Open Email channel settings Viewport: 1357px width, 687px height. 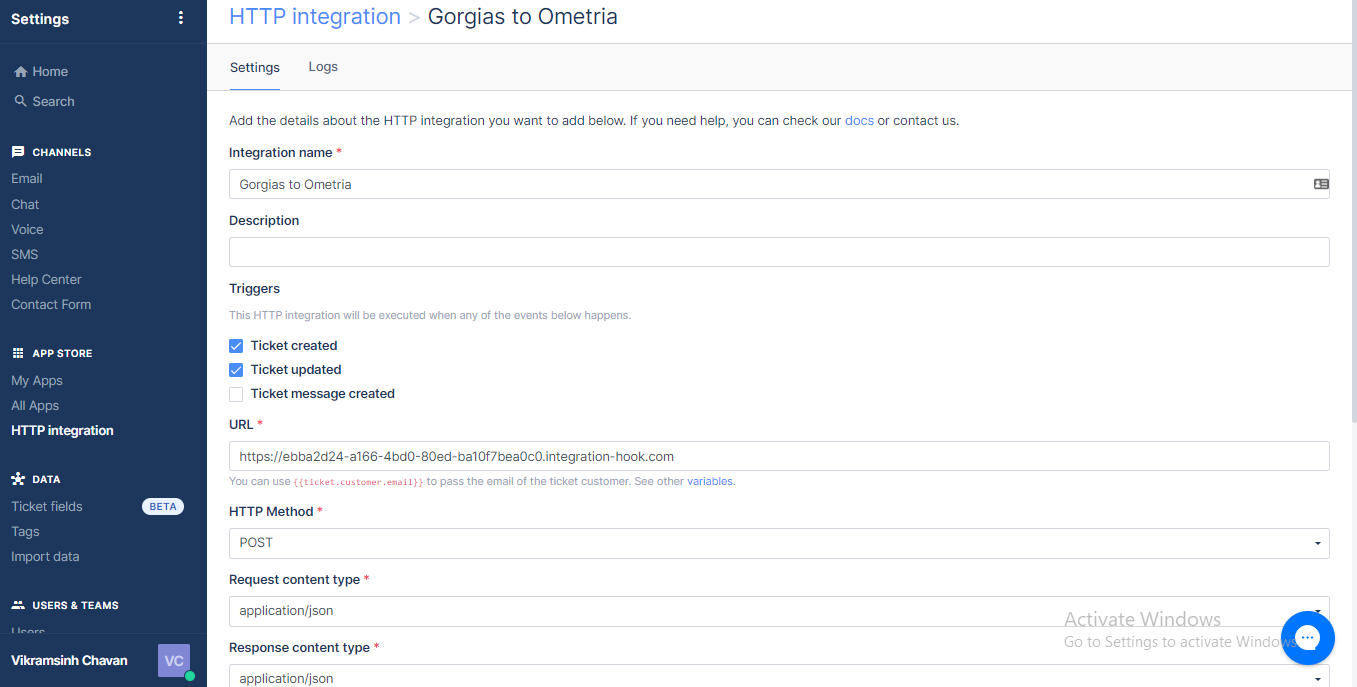[x=27, y=179]
